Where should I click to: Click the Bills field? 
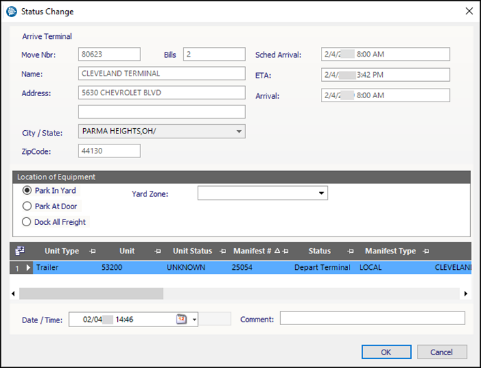[214, 54]
